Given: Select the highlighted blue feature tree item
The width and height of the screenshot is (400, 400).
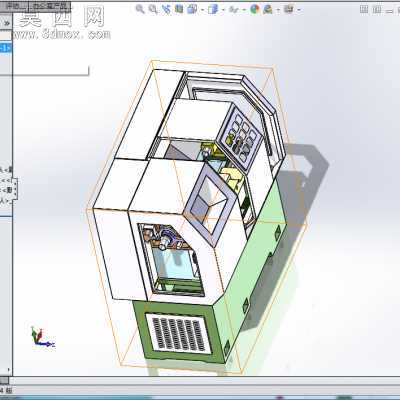Looking at the screenshot, I should (x=6, y=48).
